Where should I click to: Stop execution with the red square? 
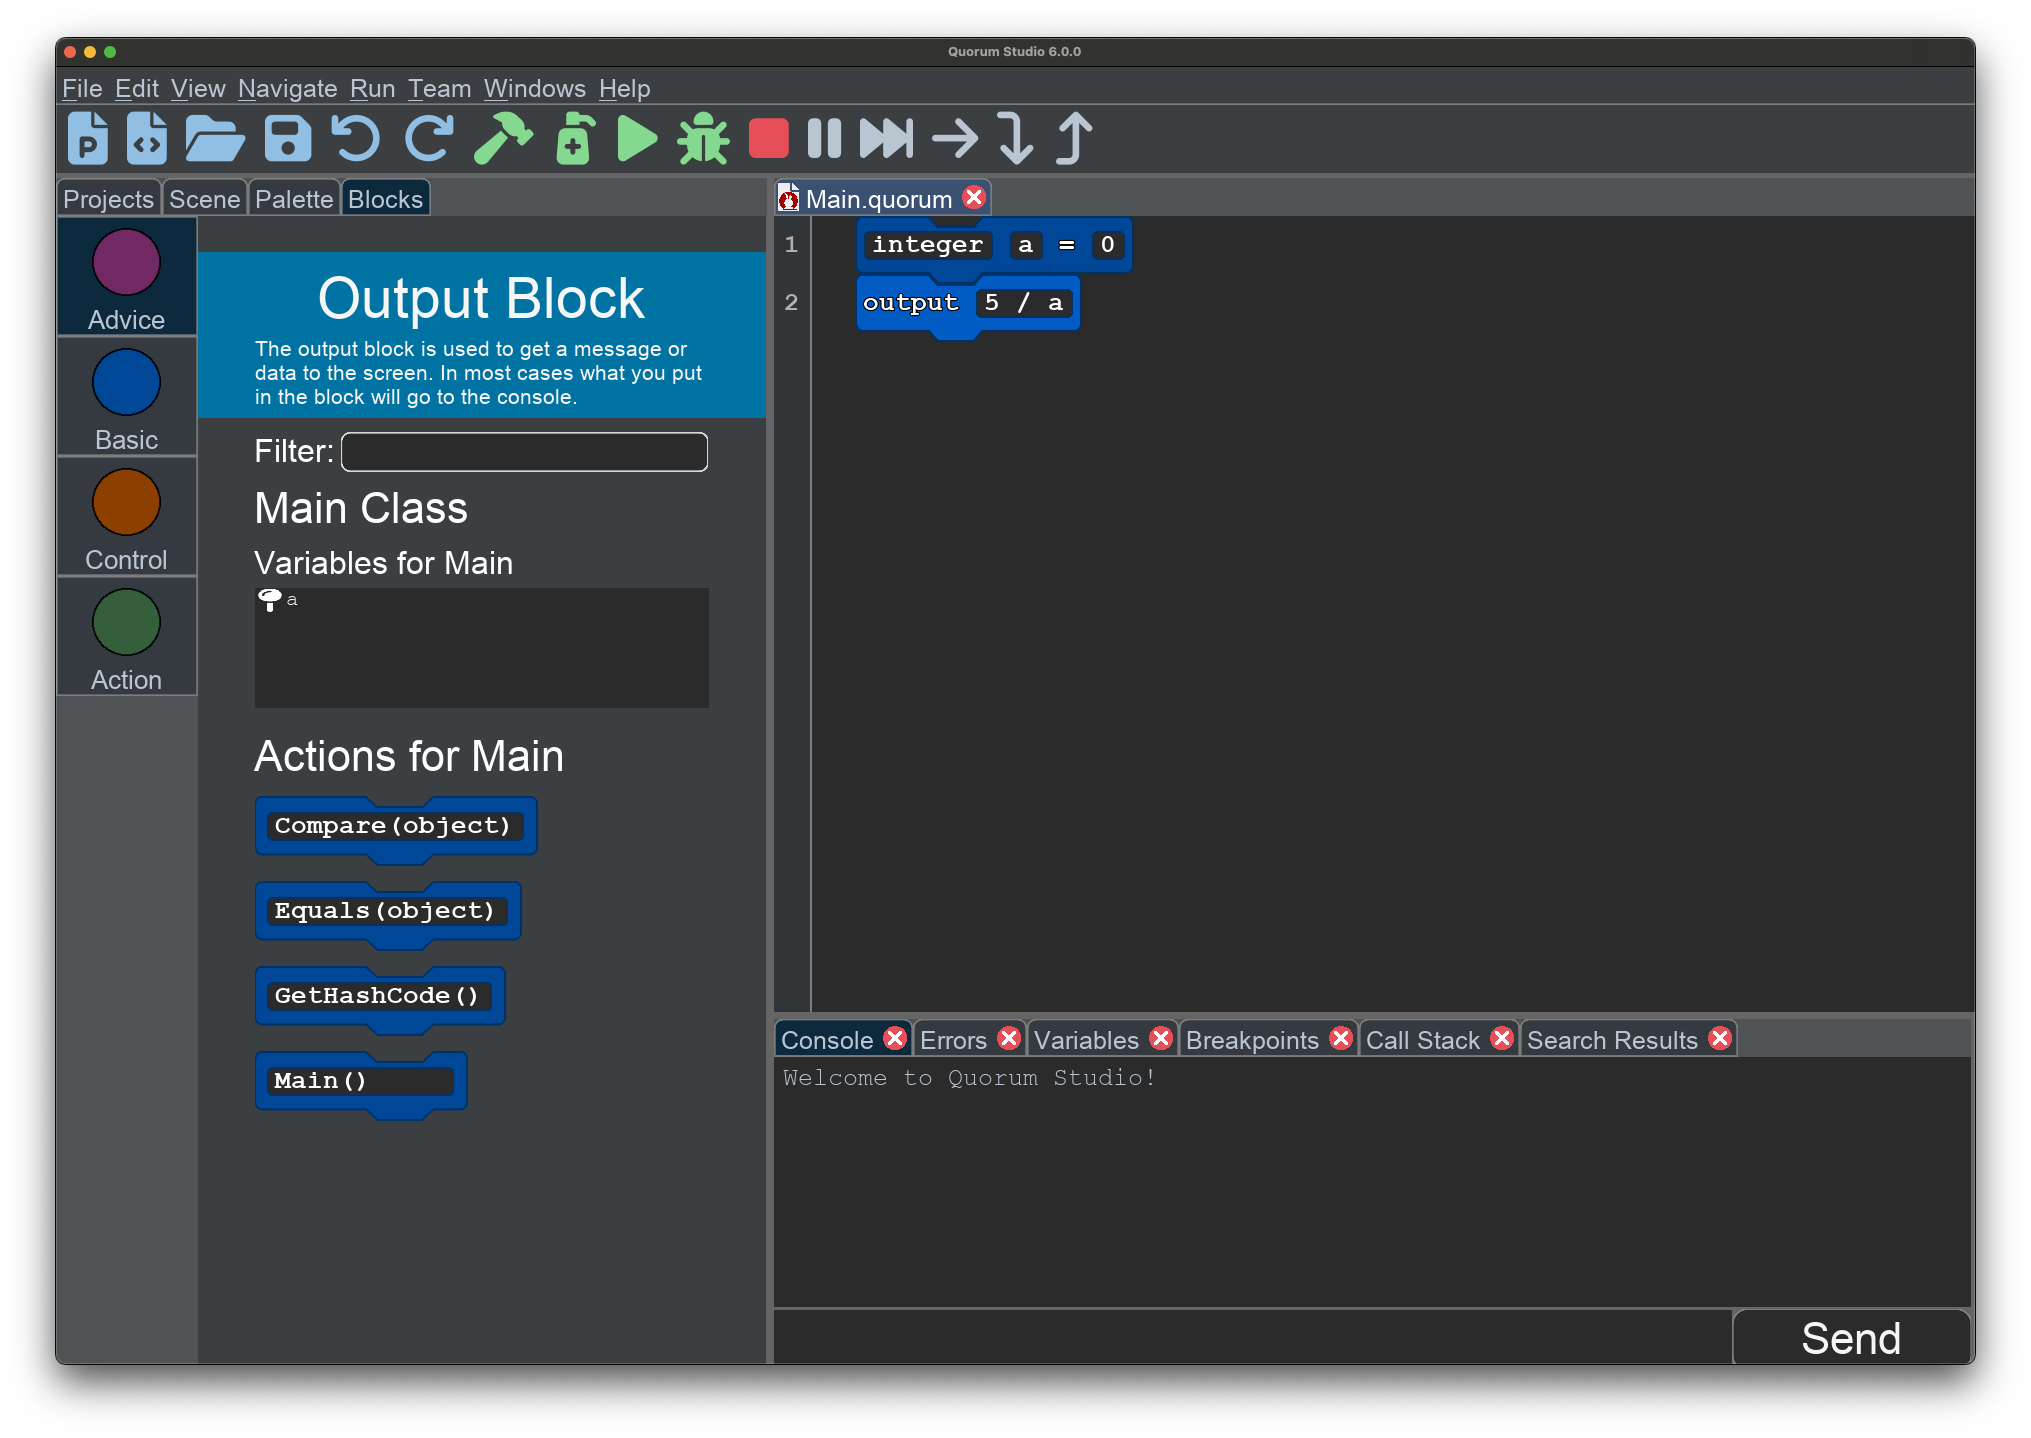[768, 138]
